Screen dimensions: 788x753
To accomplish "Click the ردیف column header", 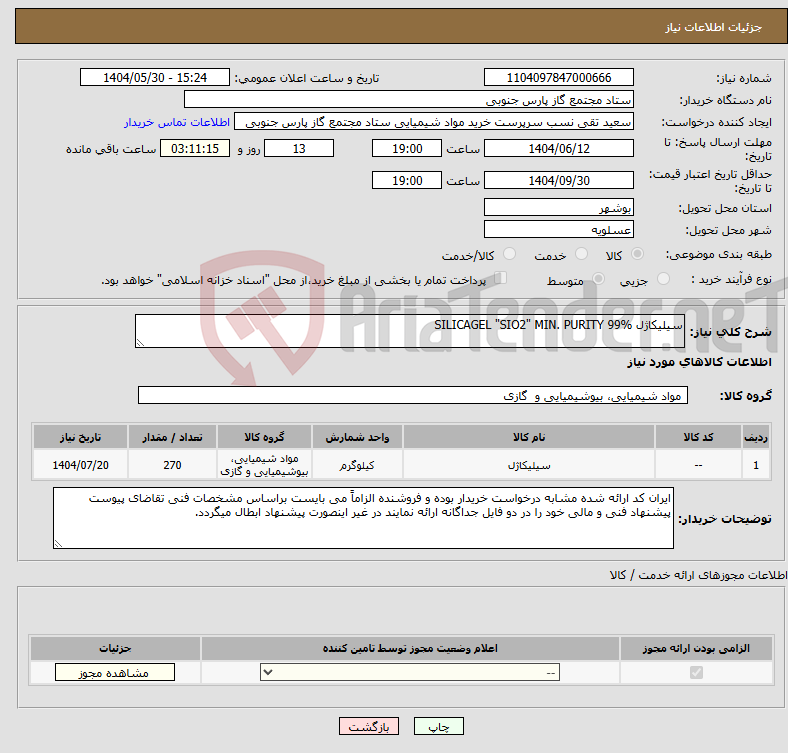I will [756, 437].
